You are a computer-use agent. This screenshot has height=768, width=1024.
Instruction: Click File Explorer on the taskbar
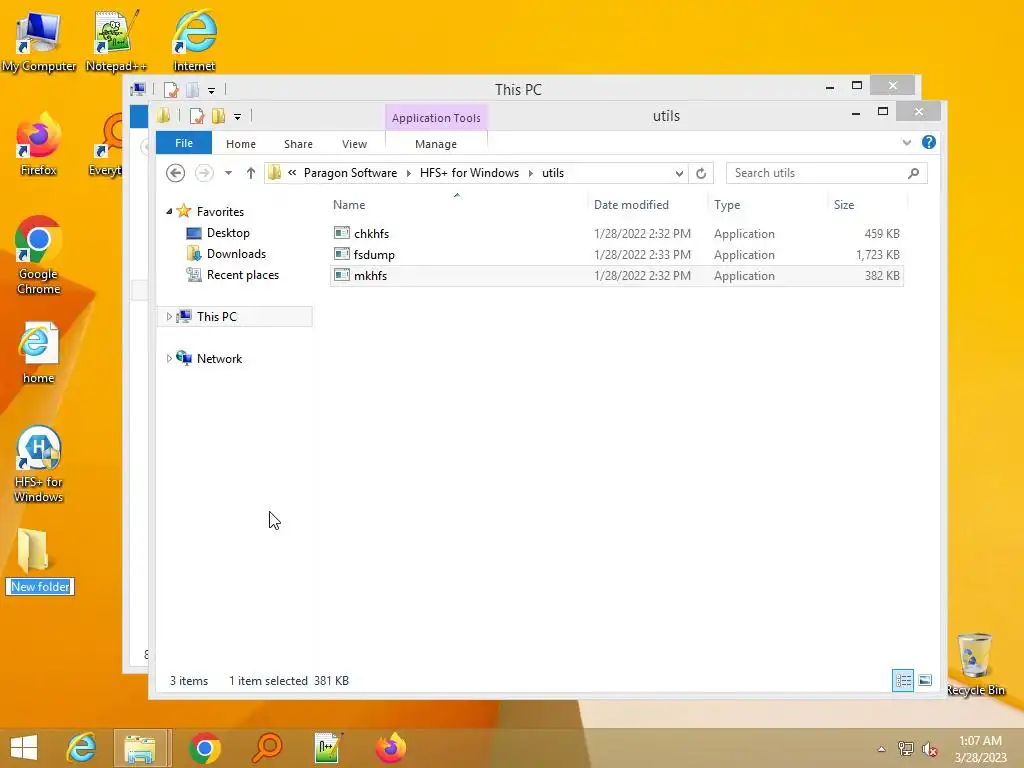[142, 748]
